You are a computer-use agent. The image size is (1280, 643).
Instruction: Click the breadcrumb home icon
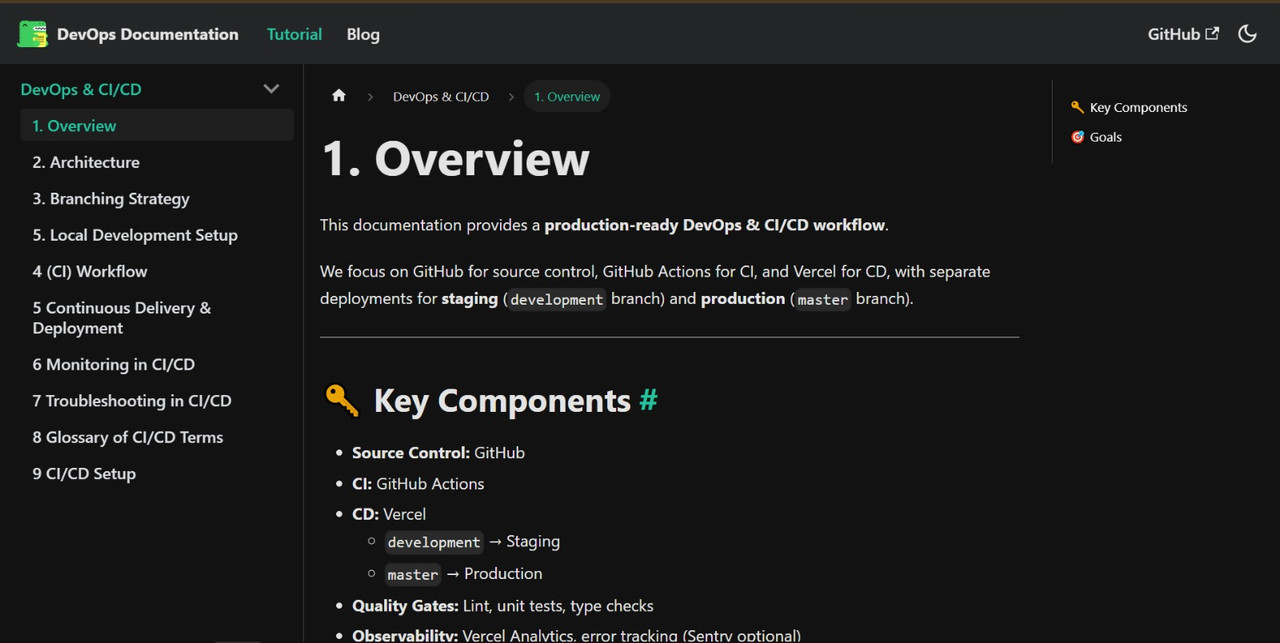coord(339,96)
